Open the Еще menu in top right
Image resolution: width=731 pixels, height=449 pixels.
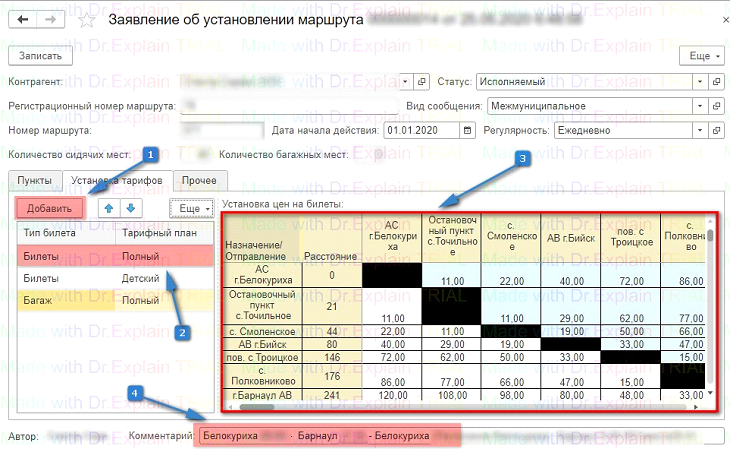pyautogui.click(x=702, y=56)
